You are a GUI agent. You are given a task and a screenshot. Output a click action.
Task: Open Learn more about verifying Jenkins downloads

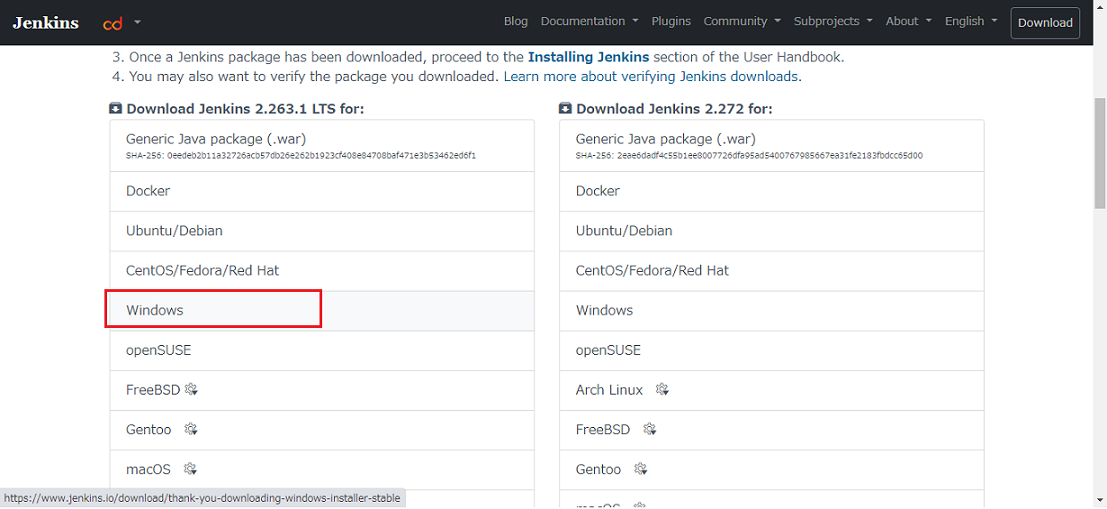pos(652,76)
